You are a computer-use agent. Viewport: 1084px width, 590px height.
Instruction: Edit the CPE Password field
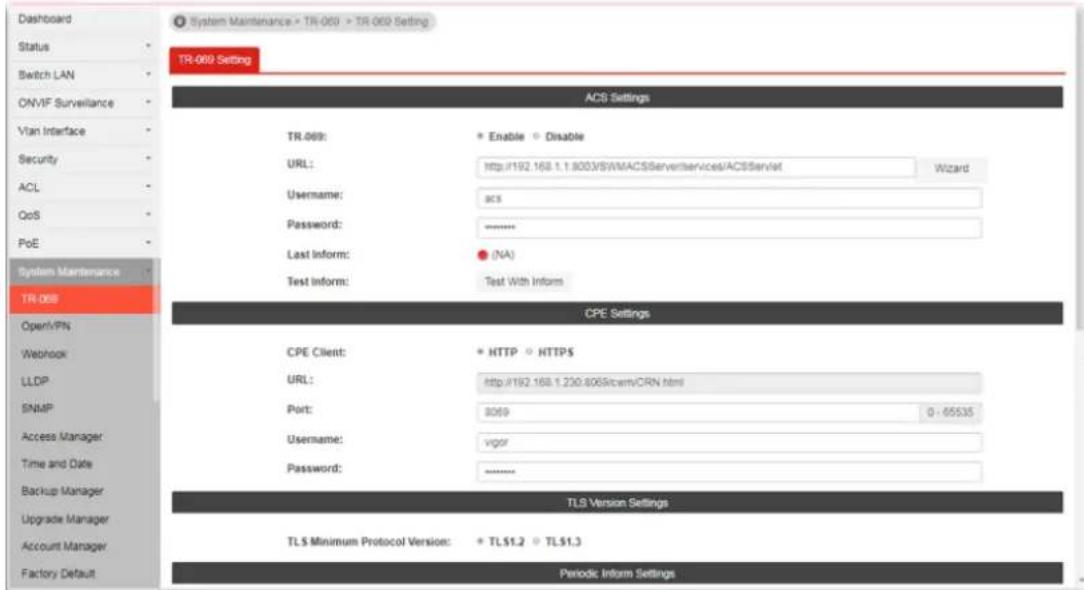pos(729,472)
